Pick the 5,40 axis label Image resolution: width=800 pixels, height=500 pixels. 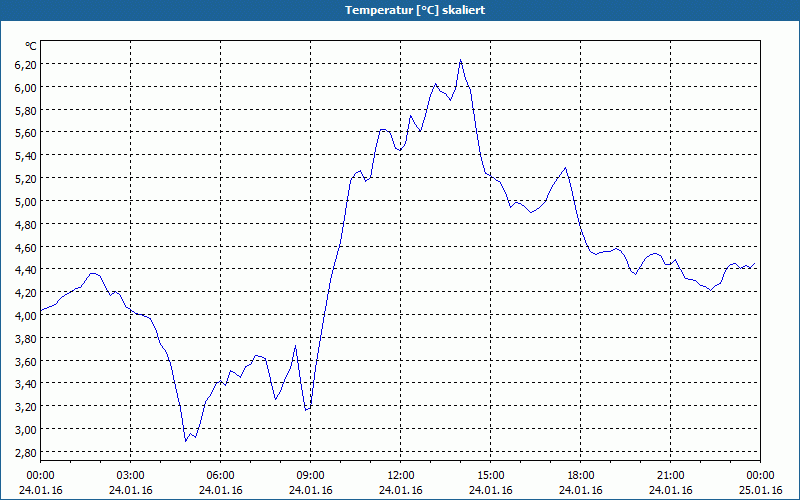pyautogui.click(x=27, y=156)
